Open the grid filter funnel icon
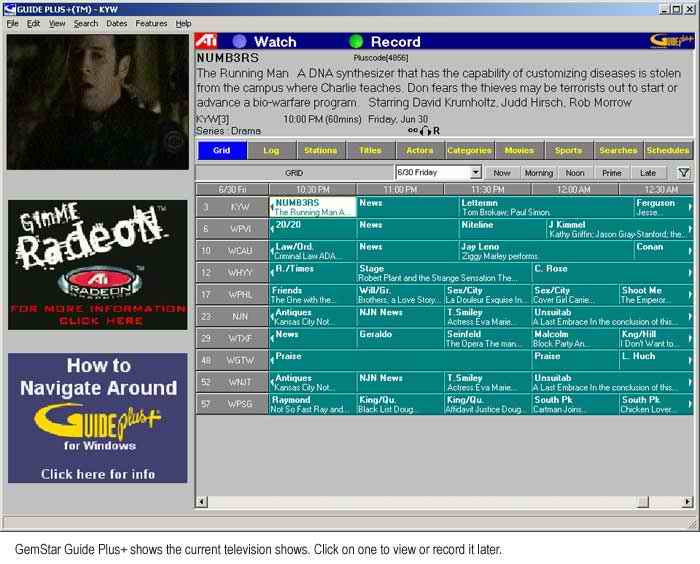This screenshot has width=700, height=564. coord(683,172)
